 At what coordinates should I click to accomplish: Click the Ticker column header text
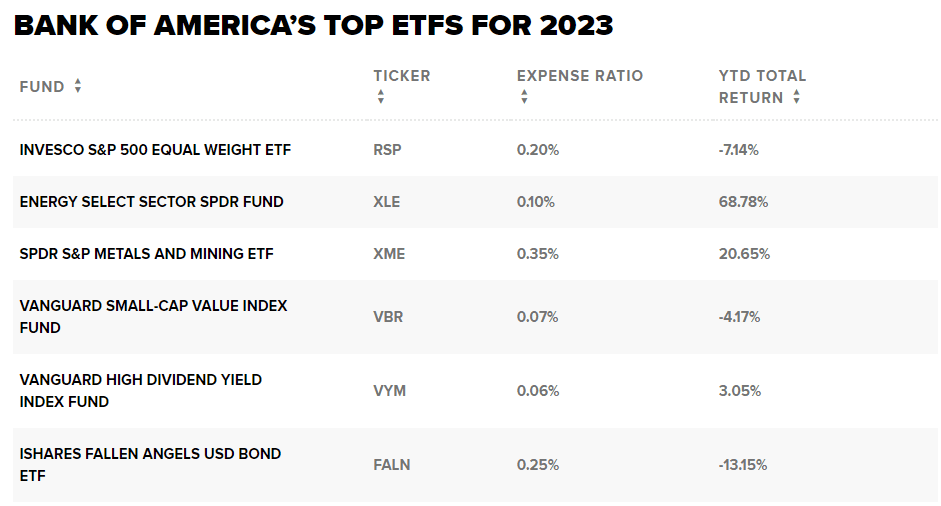click(x=402, y=76)
